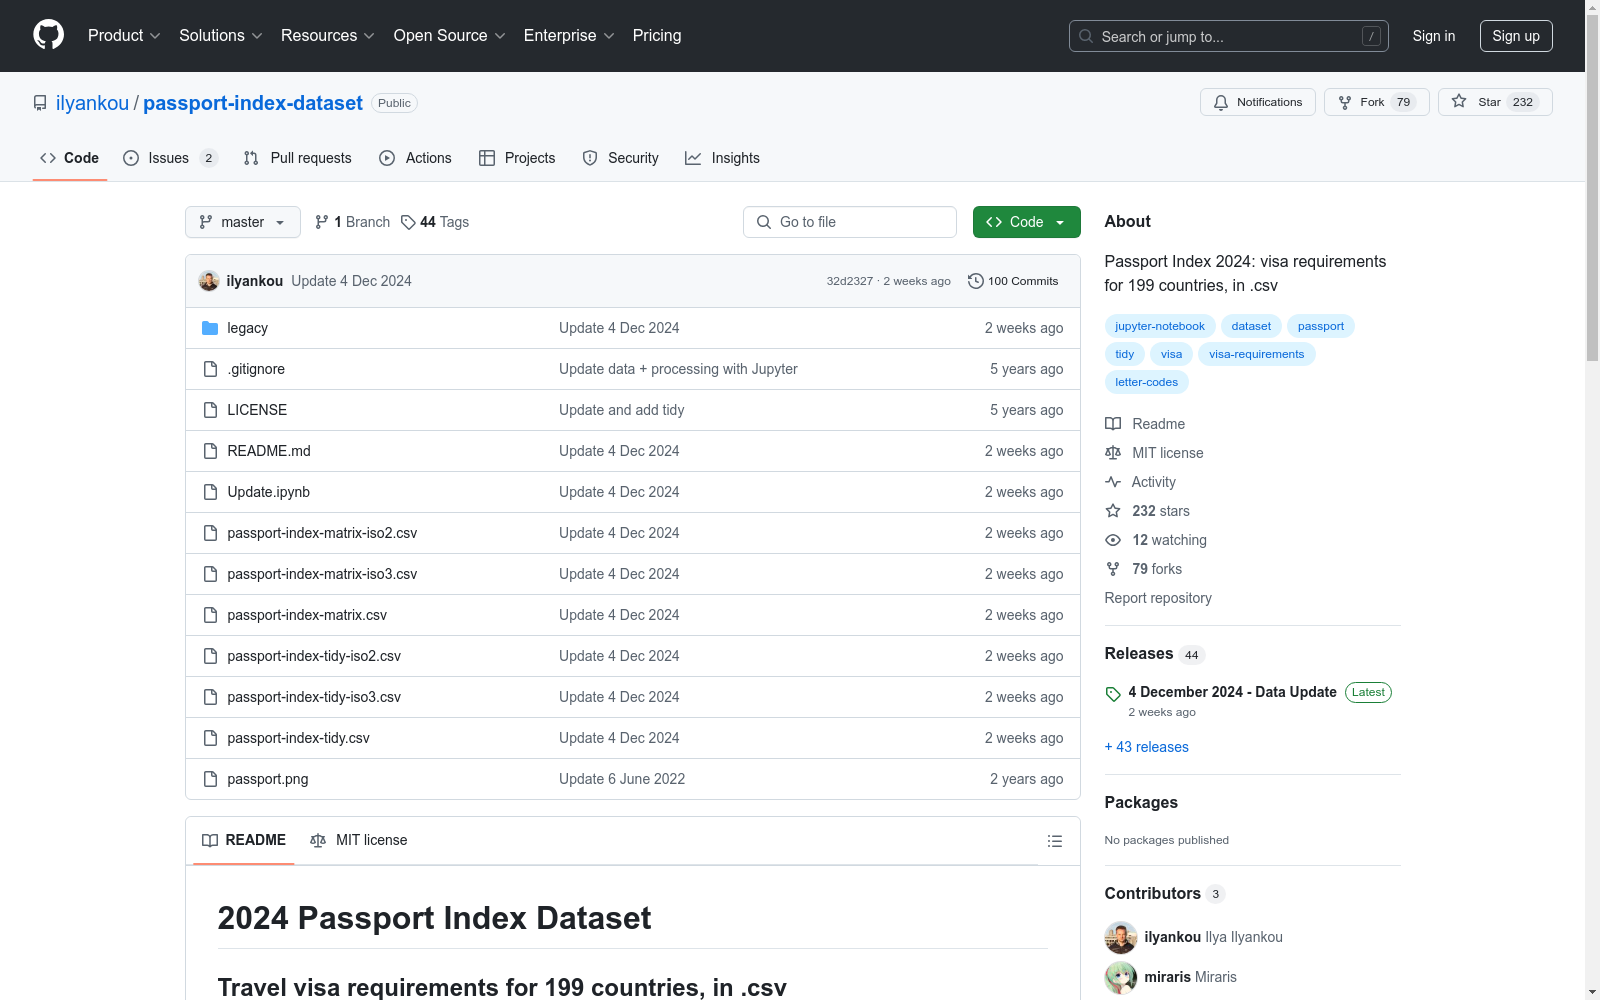This screenshot has width=1600, height=1000.
Task: Click the Readme book icon in About
Action: [x=1113, y=424]
